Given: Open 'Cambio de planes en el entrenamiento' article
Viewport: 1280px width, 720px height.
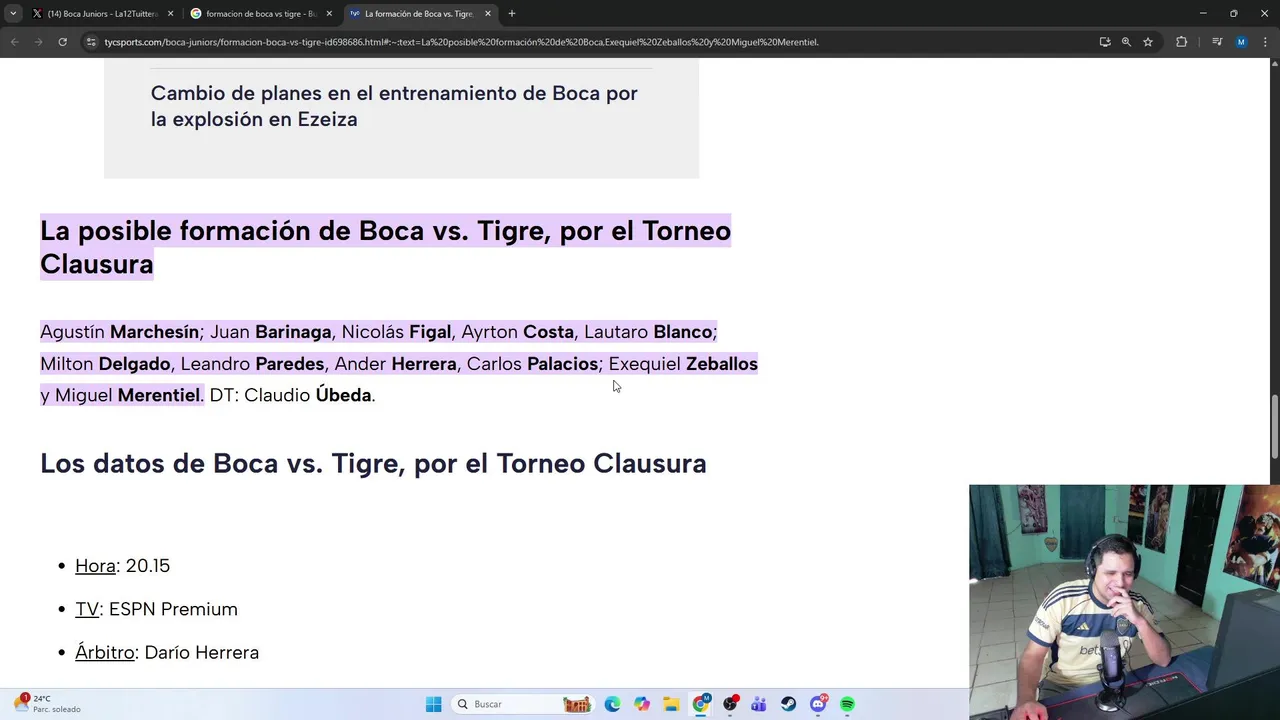Looking at the screenshot, I should pos(394,106).
